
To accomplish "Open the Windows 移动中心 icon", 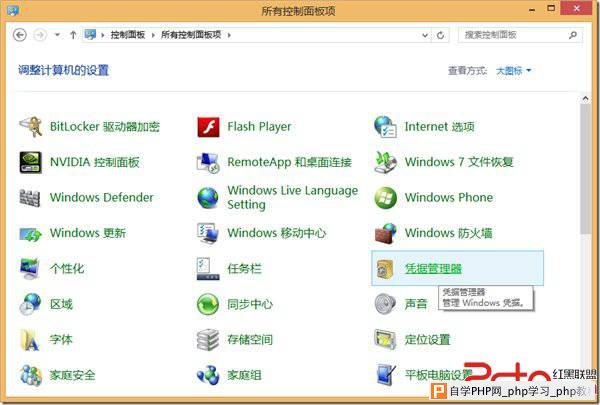I will tap(208, 234).
